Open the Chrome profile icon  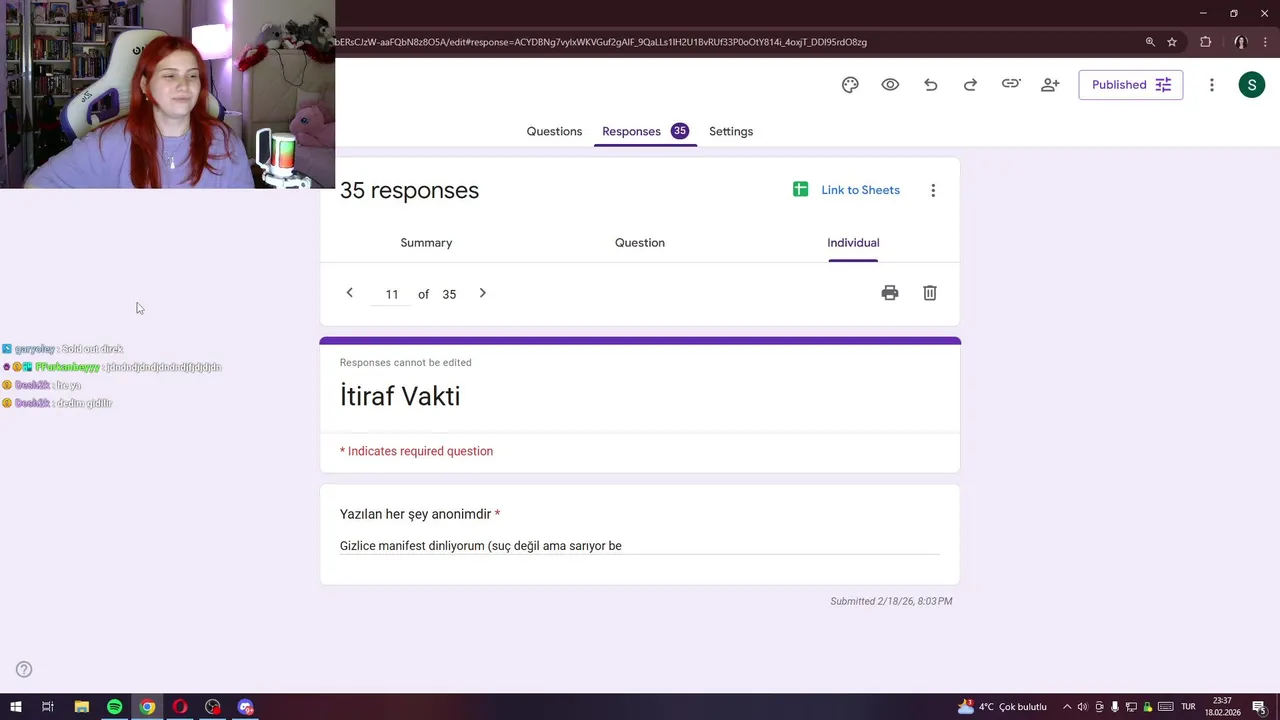tap(1240, 42)
